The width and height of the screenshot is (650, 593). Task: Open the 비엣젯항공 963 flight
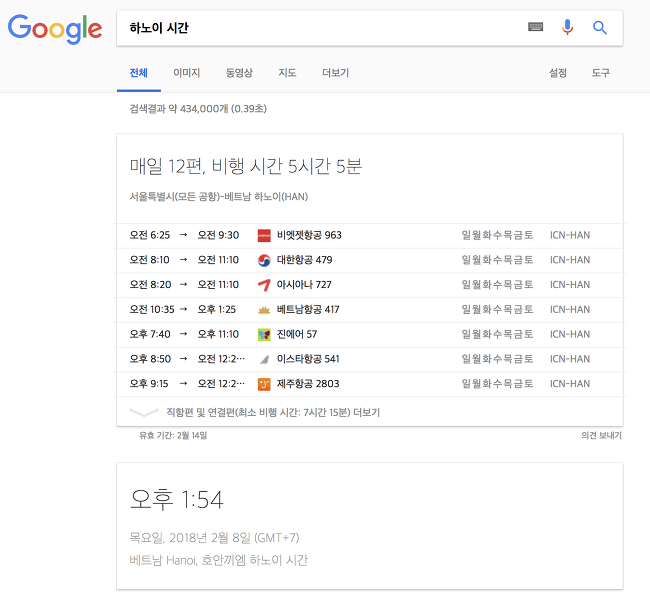click(x=309, y=235)
